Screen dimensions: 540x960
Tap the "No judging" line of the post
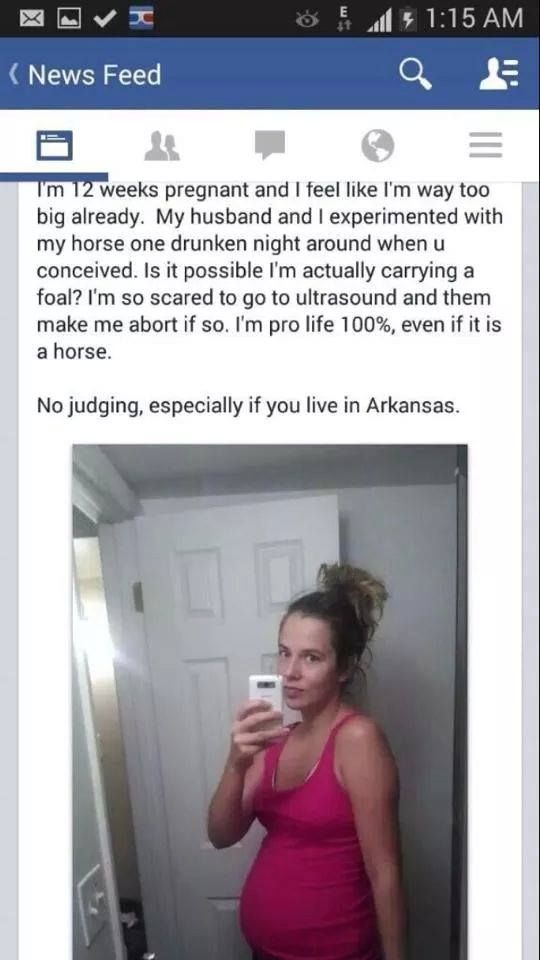pos(247,405)
